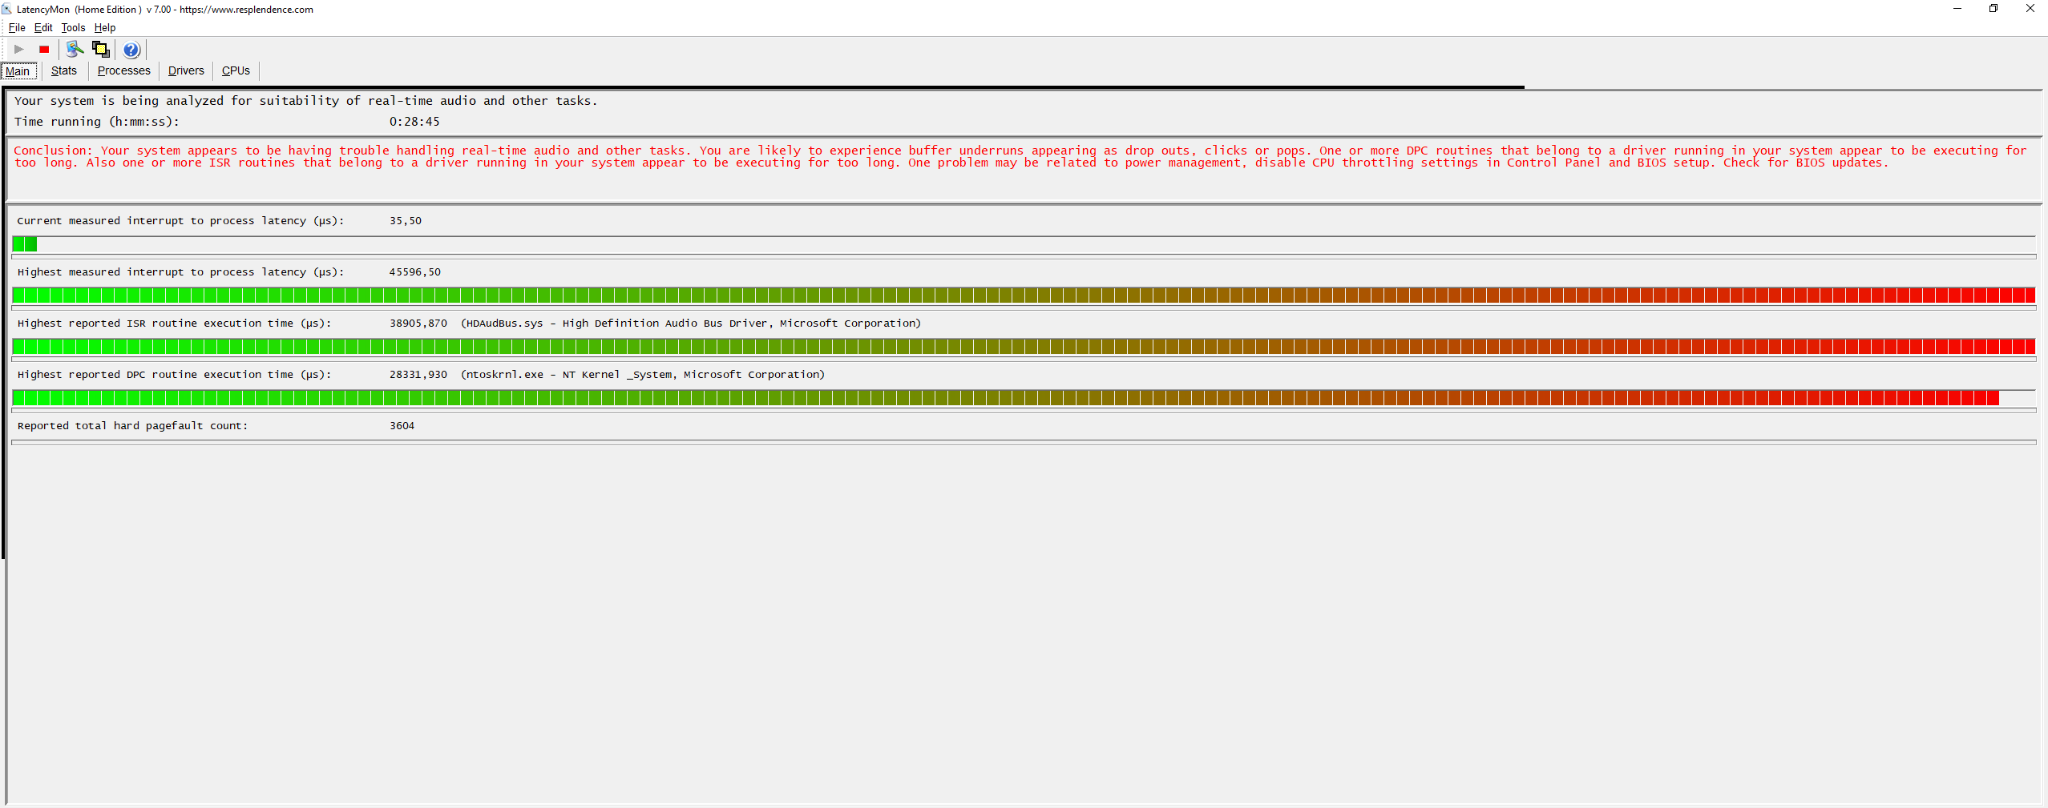Open the blue Help question mark icon
Screen dimensions: 2048x808
(131, 50)
